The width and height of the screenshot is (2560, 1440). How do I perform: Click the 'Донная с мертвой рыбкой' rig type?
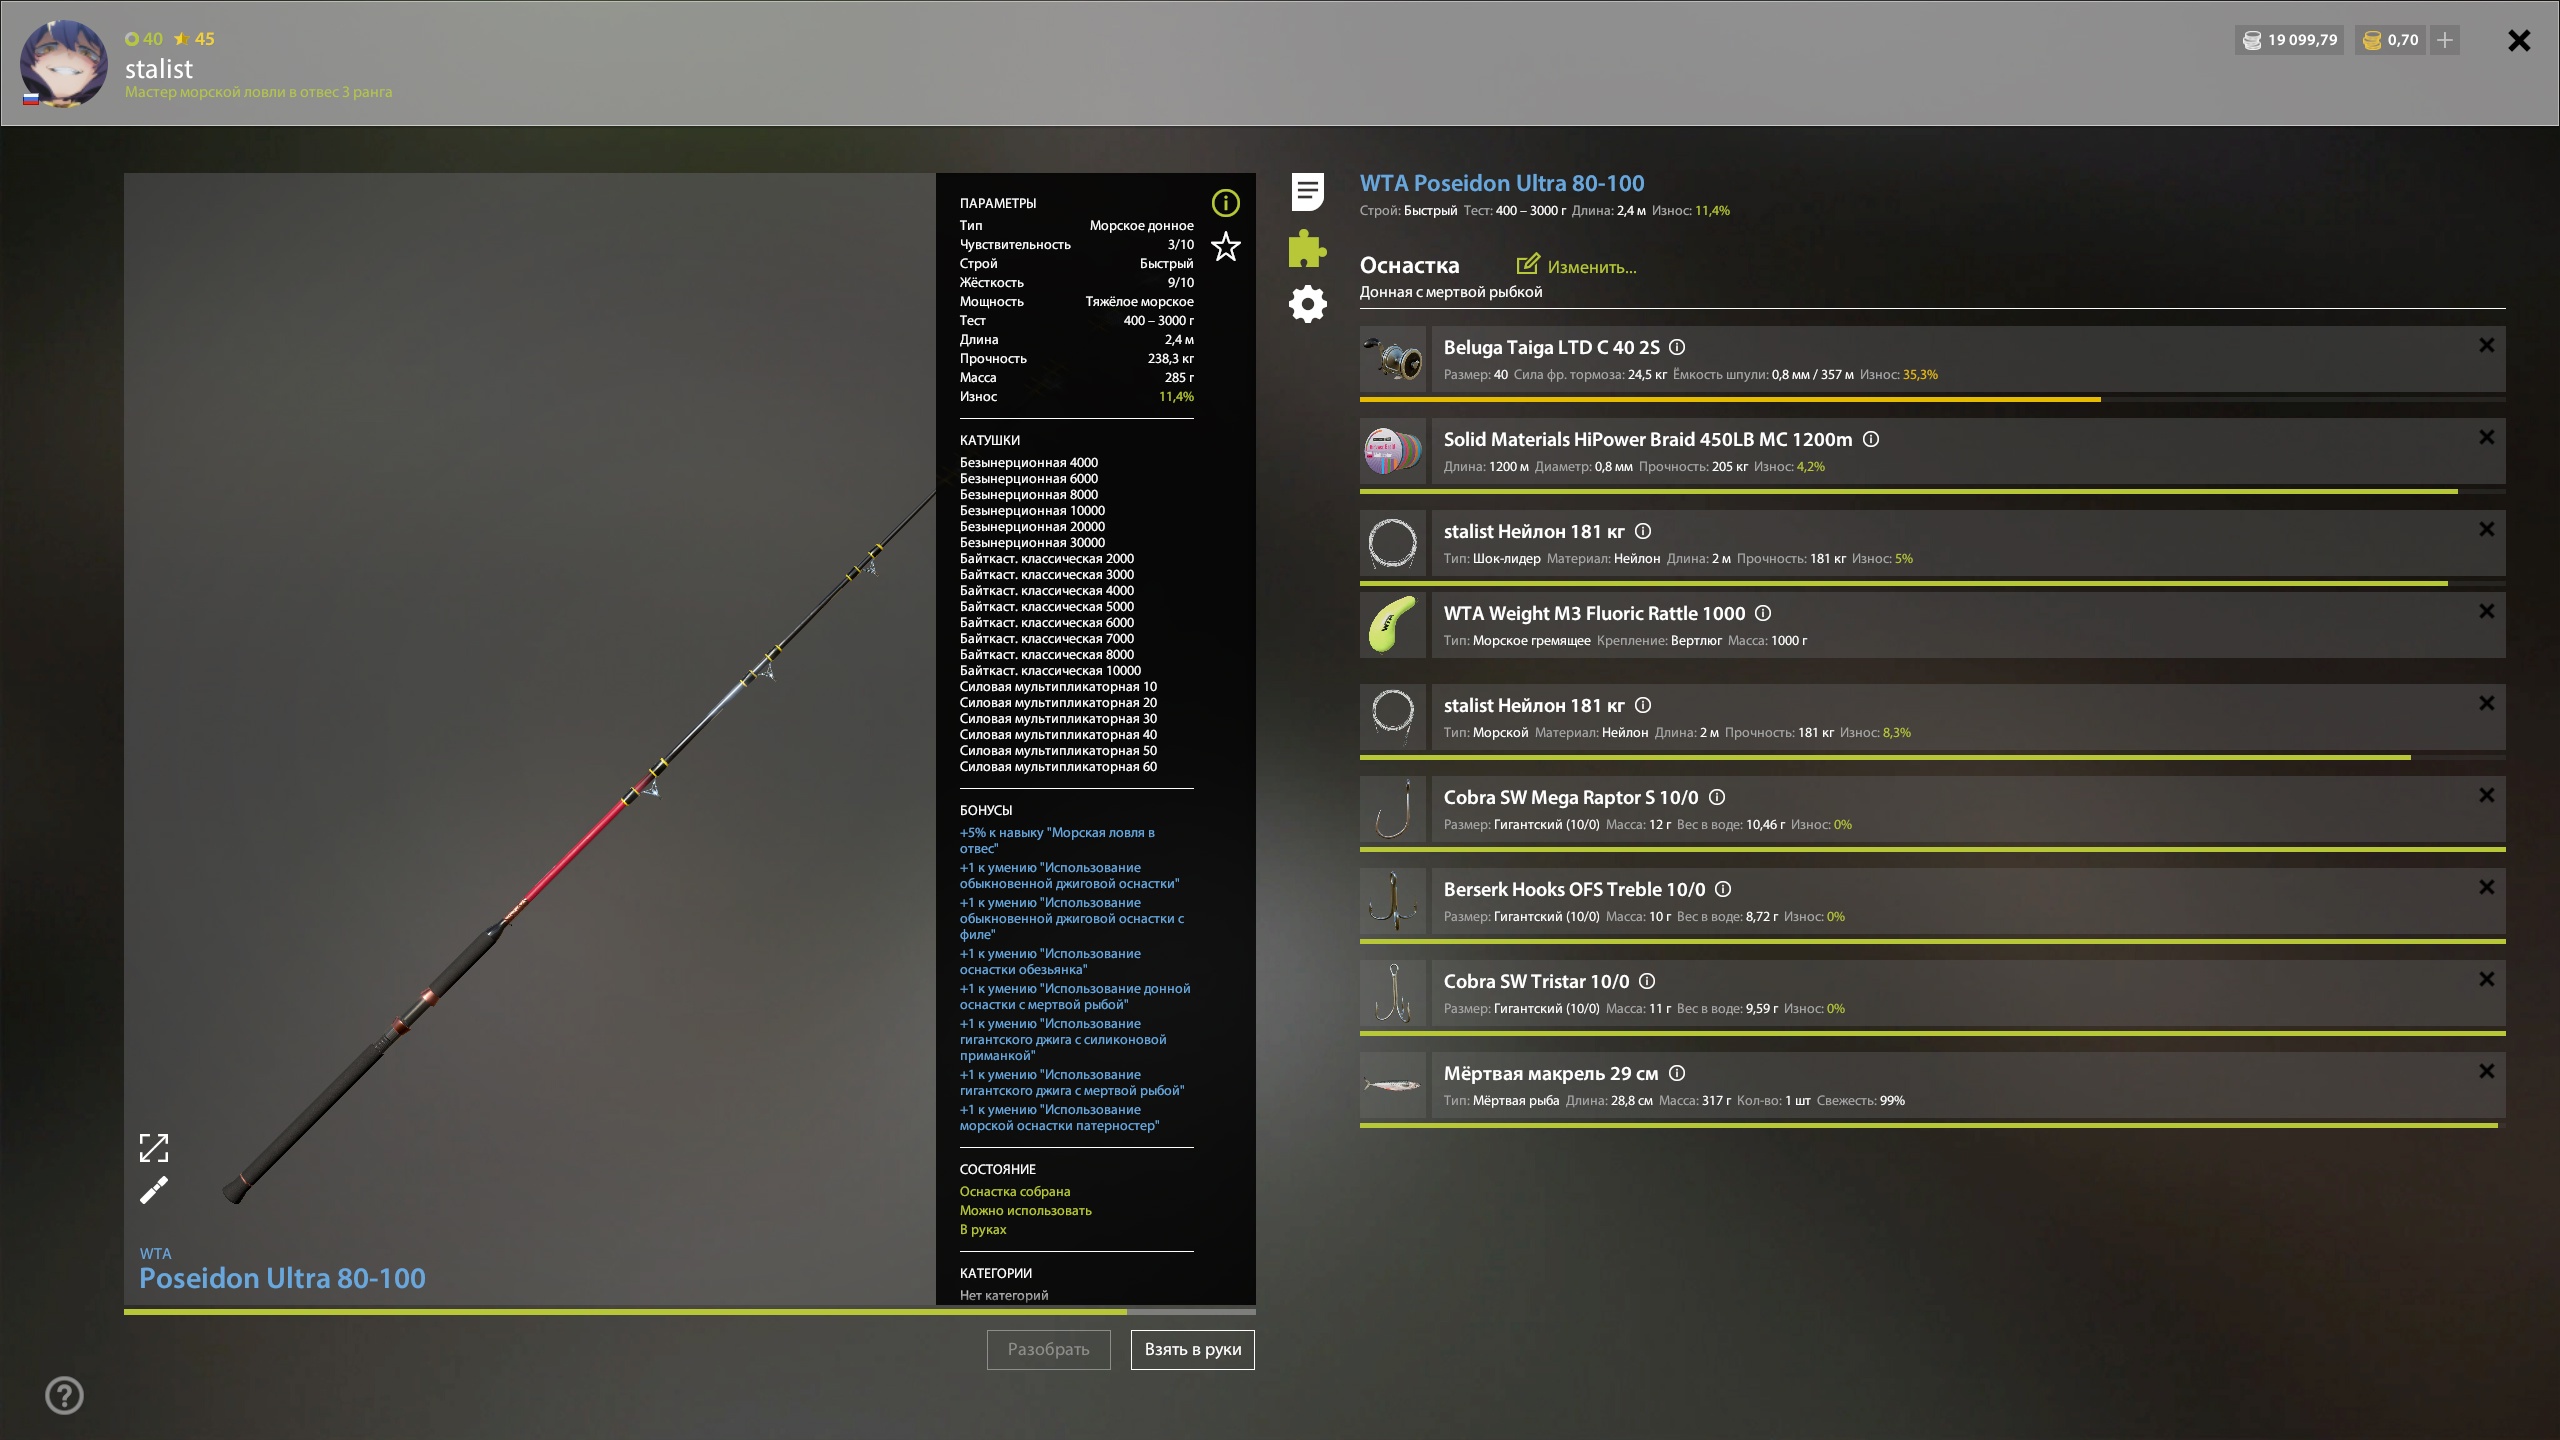pyautogui.click(x=1450, y=292)
